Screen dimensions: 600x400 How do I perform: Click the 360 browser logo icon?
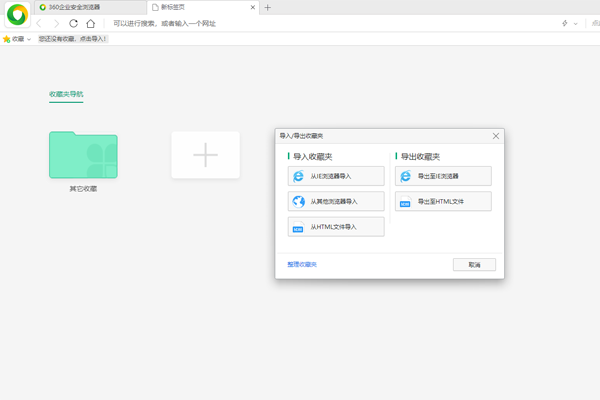tap(17, 15)
